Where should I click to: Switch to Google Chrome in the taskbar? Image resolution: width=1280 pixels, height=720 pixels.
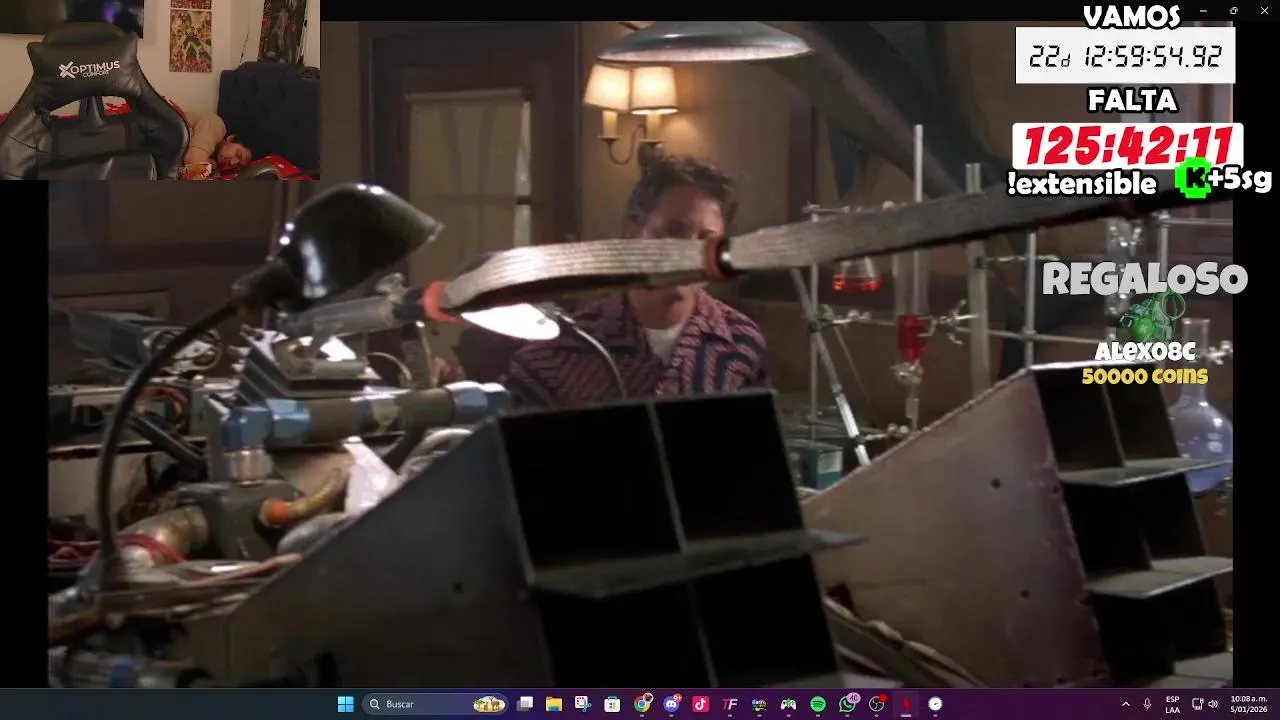point(642,704)
